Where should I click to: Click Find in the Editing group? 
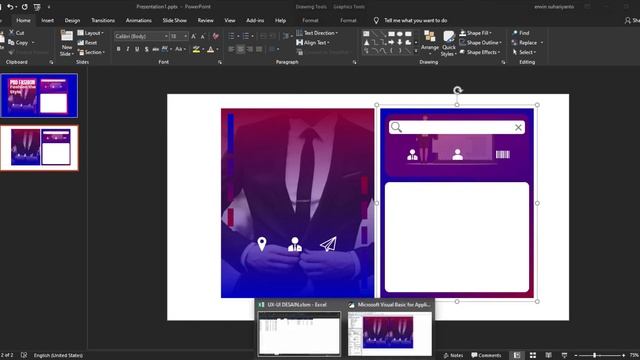521,33
